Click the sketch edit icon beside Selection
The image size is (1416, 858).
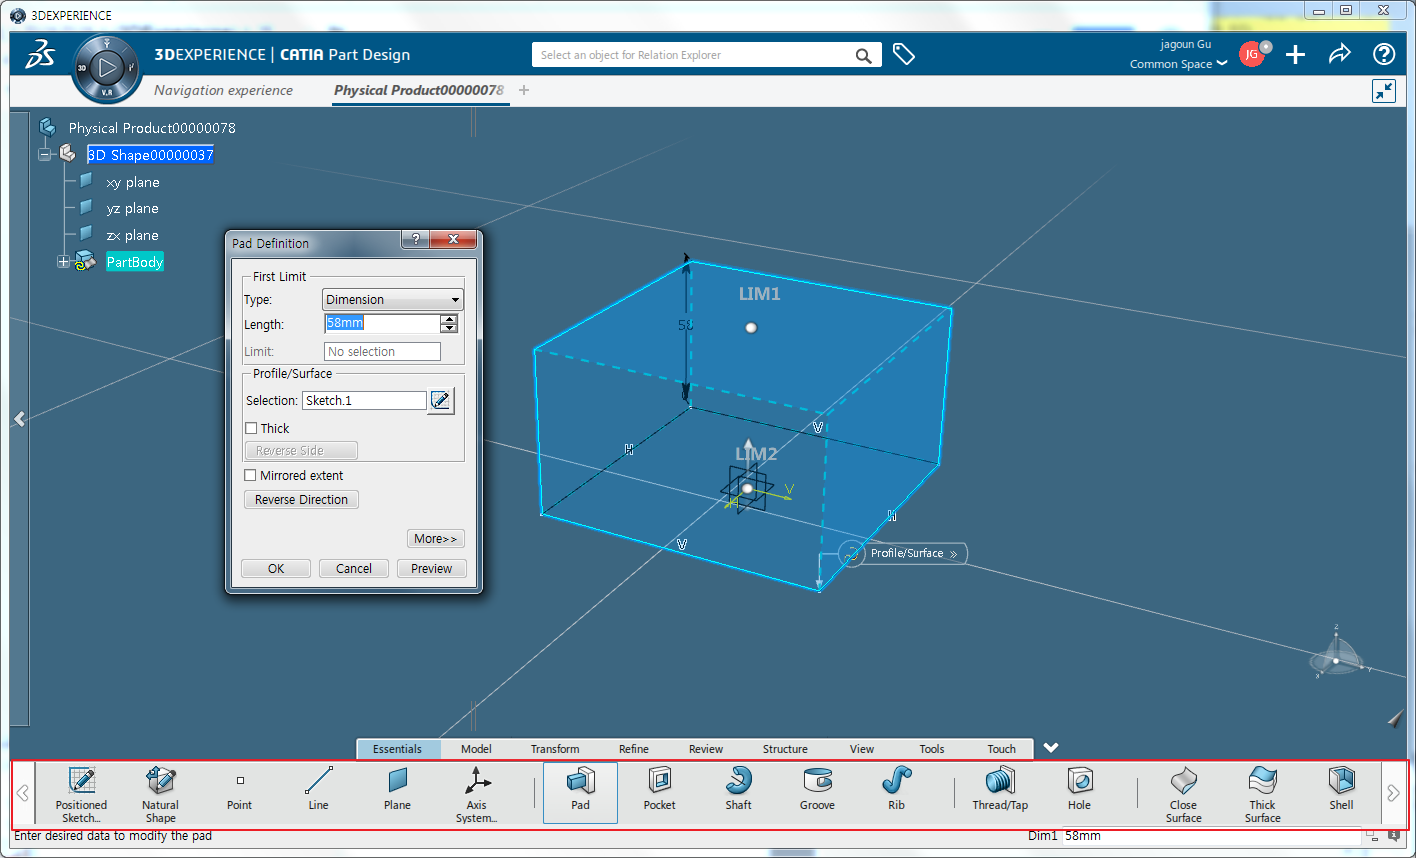(440, 401)
